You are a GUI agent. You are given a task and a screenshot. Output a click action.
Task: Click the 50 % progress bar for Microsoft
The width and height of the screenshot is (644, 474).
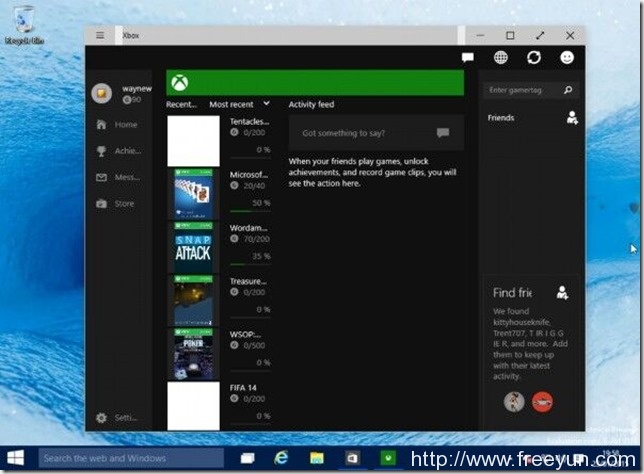[250, 211]
